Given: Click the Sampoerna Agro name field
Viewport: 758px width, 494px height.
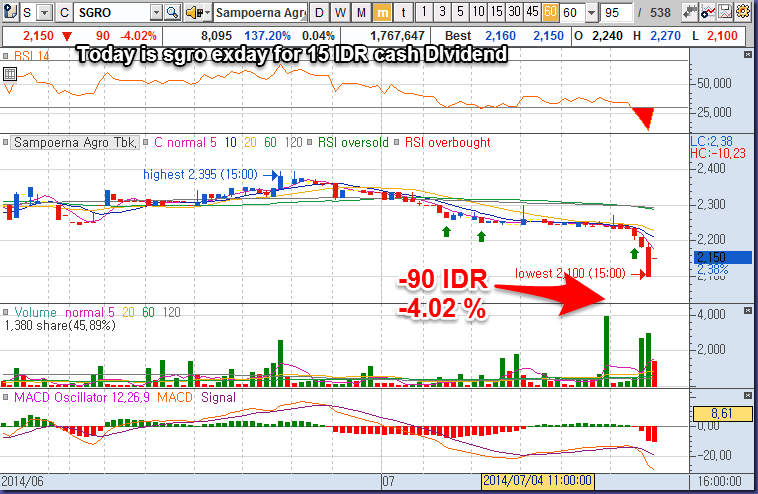Looking at the screenshot, I should 261,13.
